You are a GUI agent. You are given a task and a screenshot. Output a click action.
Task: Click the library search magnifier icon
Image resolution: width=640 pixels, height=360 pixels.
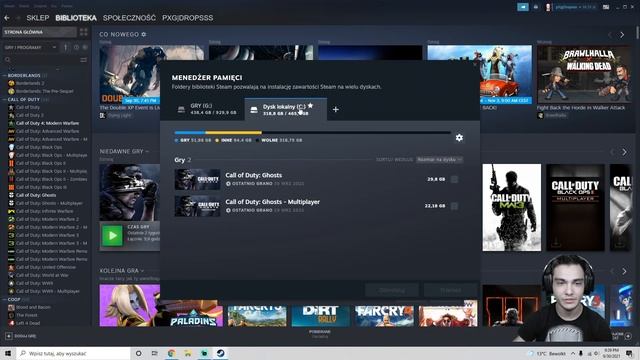[x=7, y=60]
